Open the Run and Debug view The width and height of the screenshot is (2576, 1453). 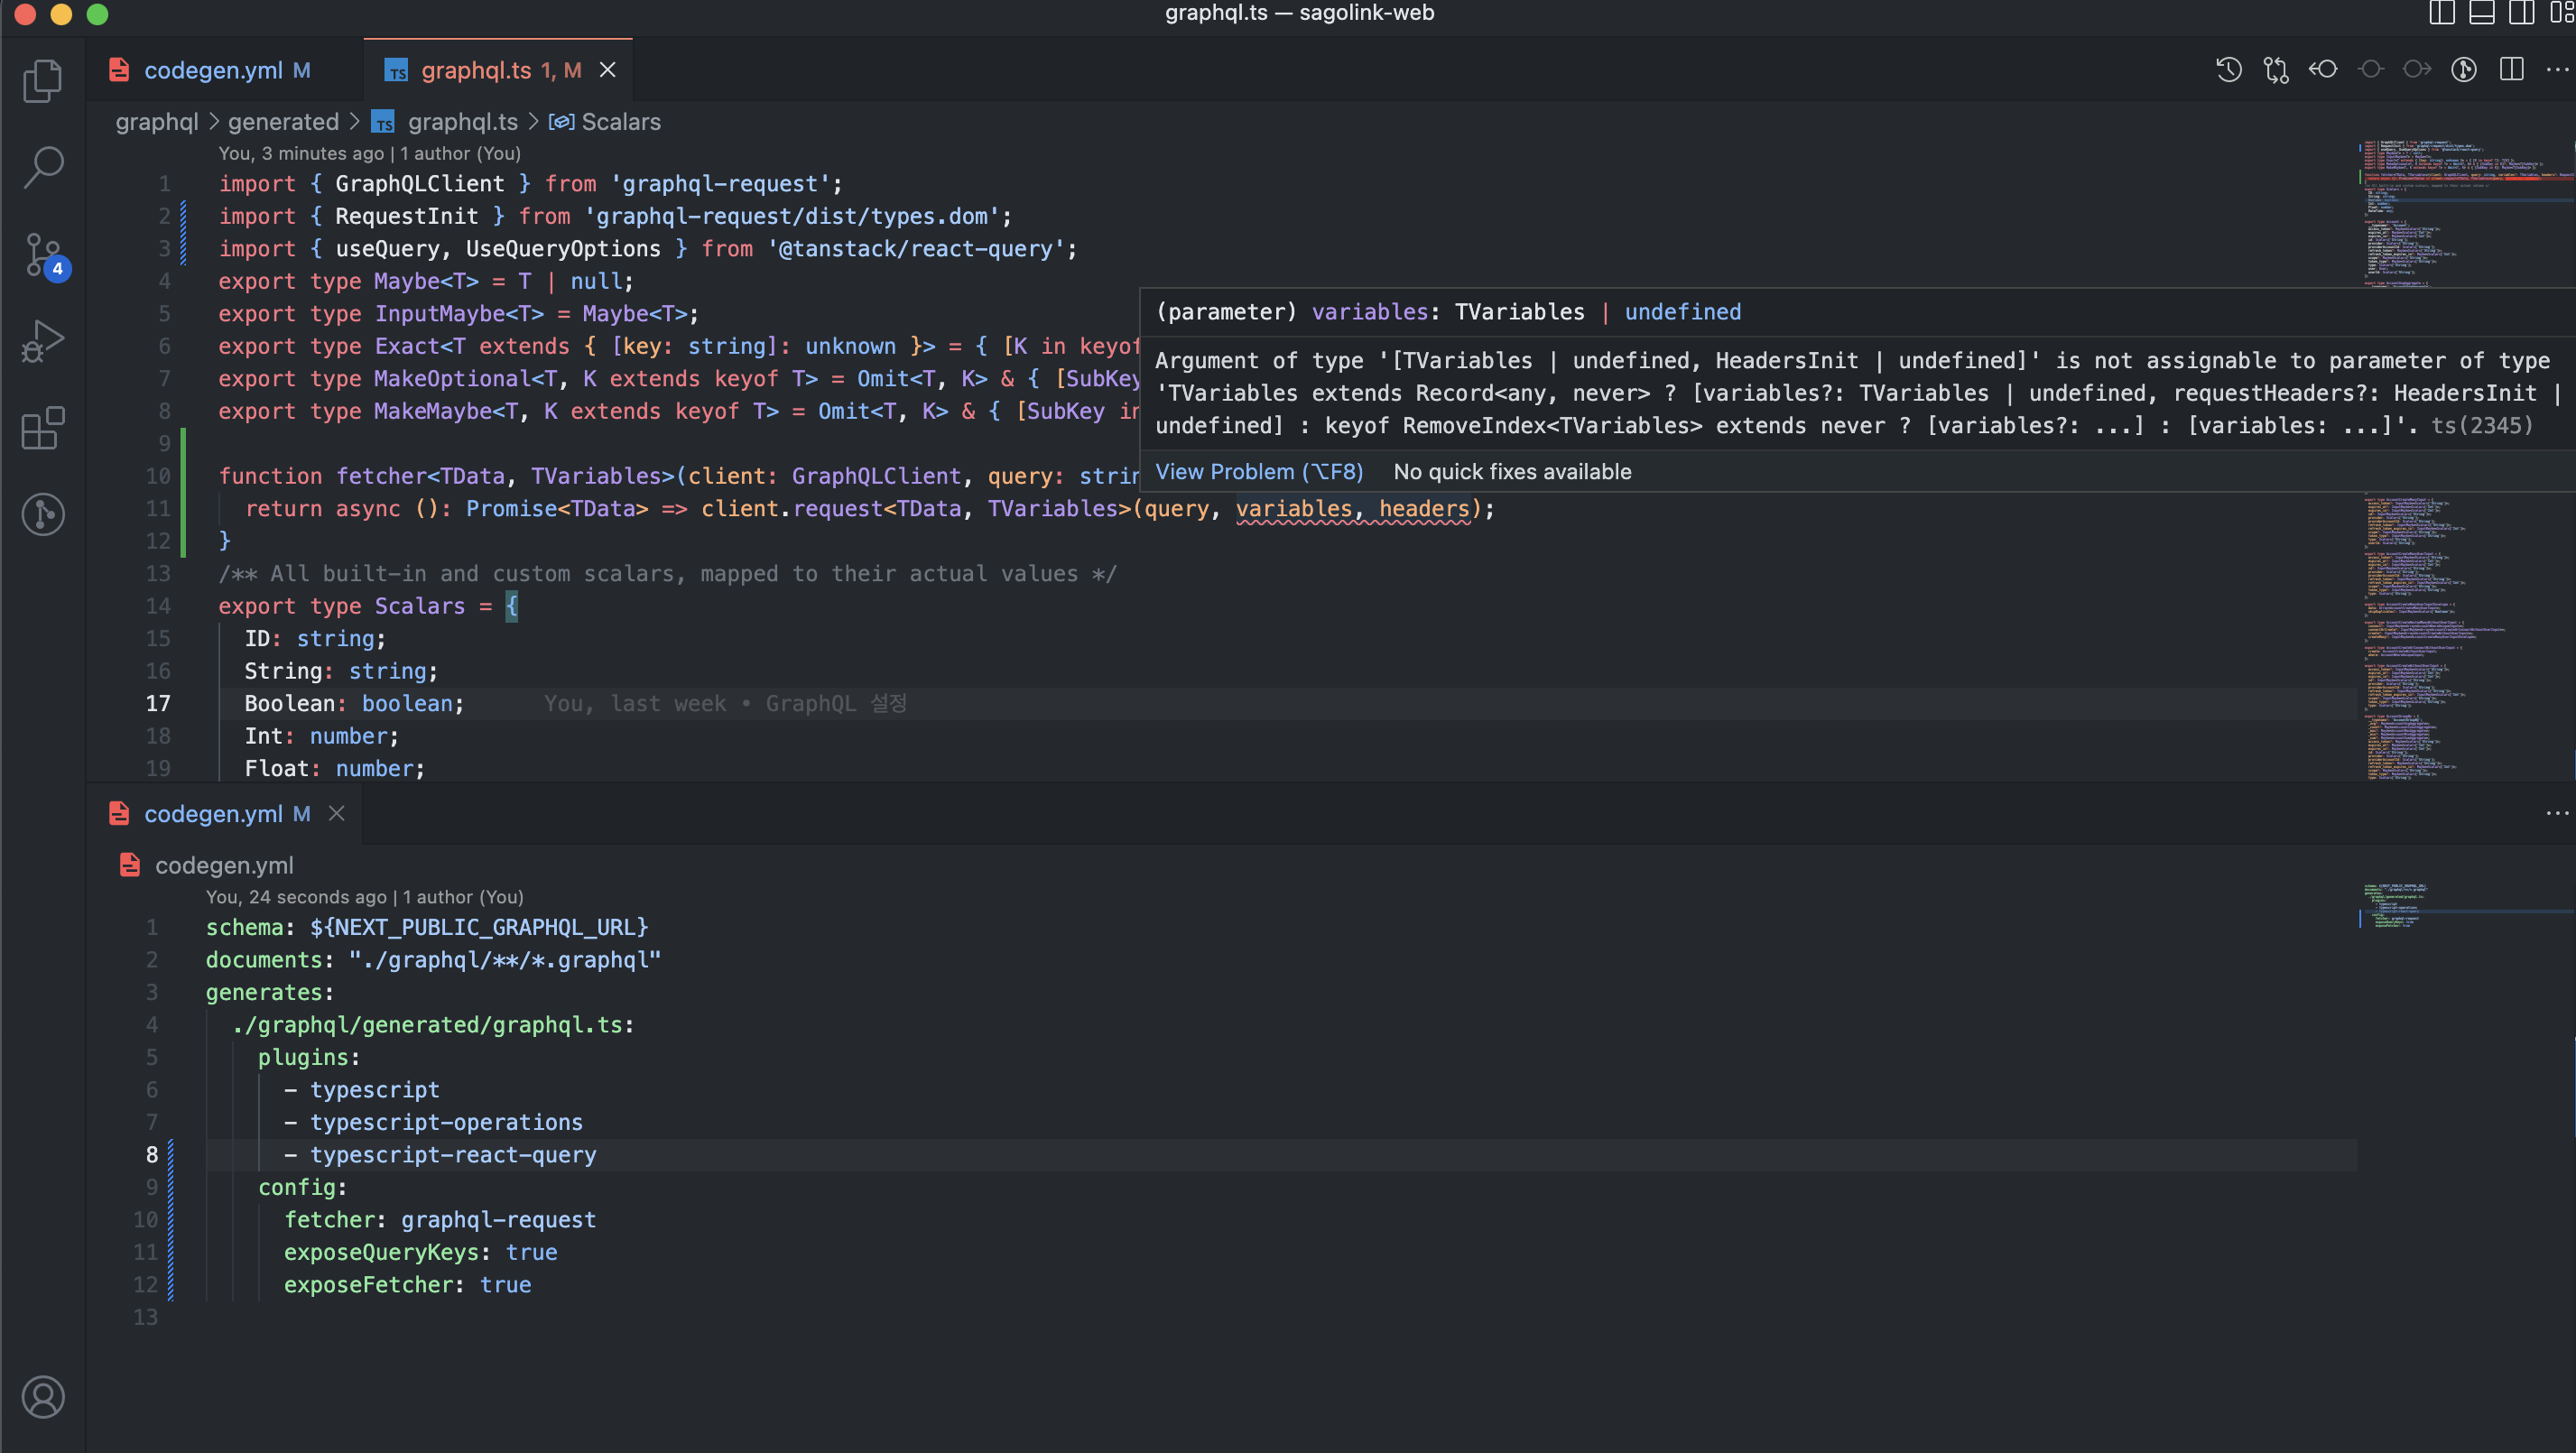[42, 340]
